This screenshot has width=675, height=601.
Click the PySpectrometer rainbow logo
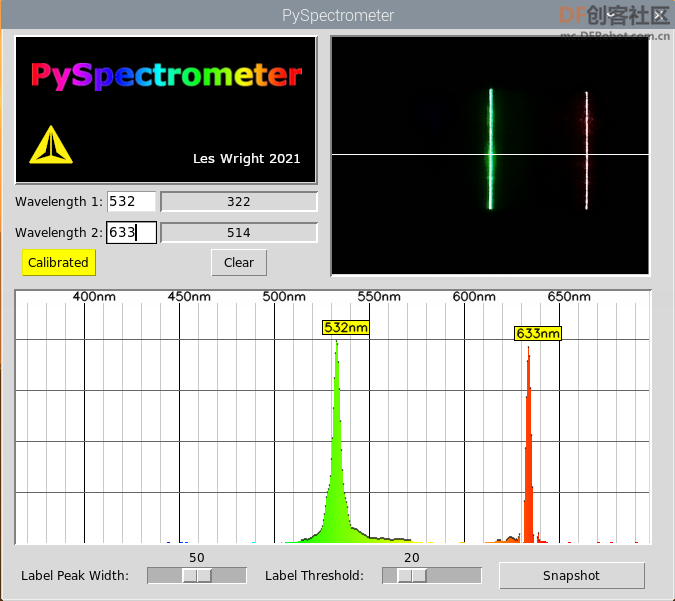pyautogui.click(x=167, y=76)
